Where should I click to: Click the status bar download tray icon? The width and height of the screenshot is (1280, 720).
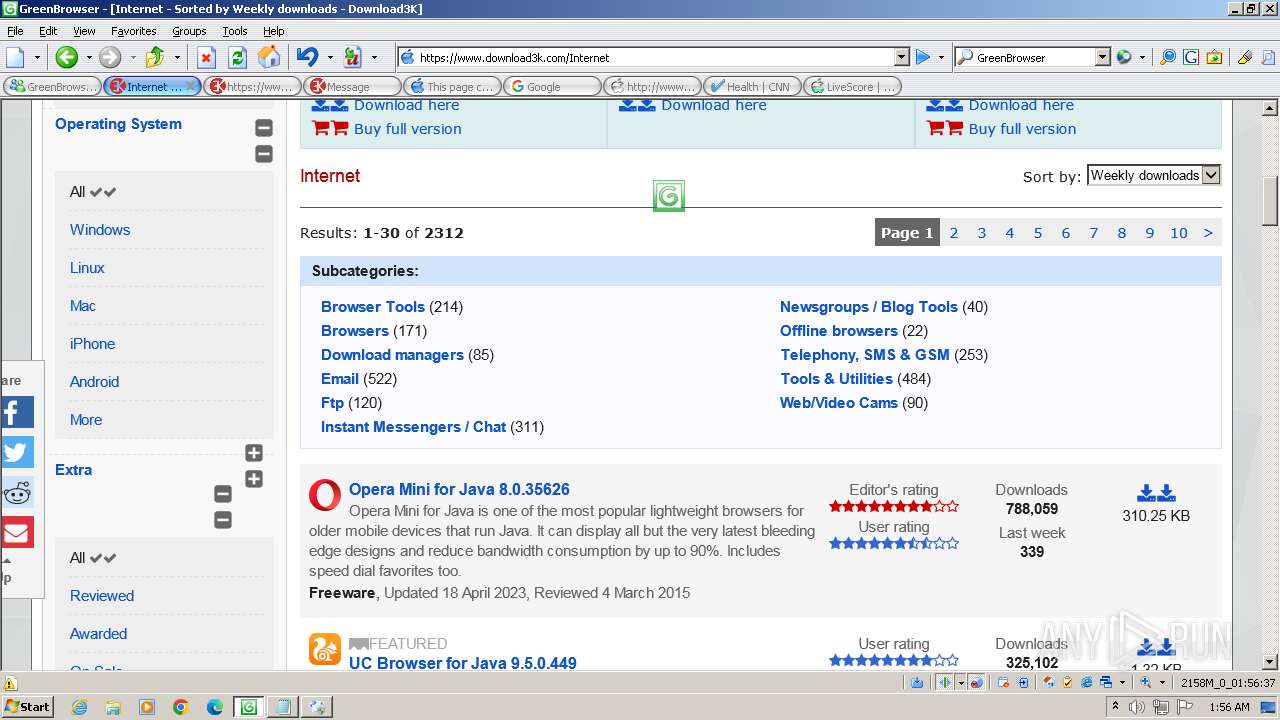917,682
